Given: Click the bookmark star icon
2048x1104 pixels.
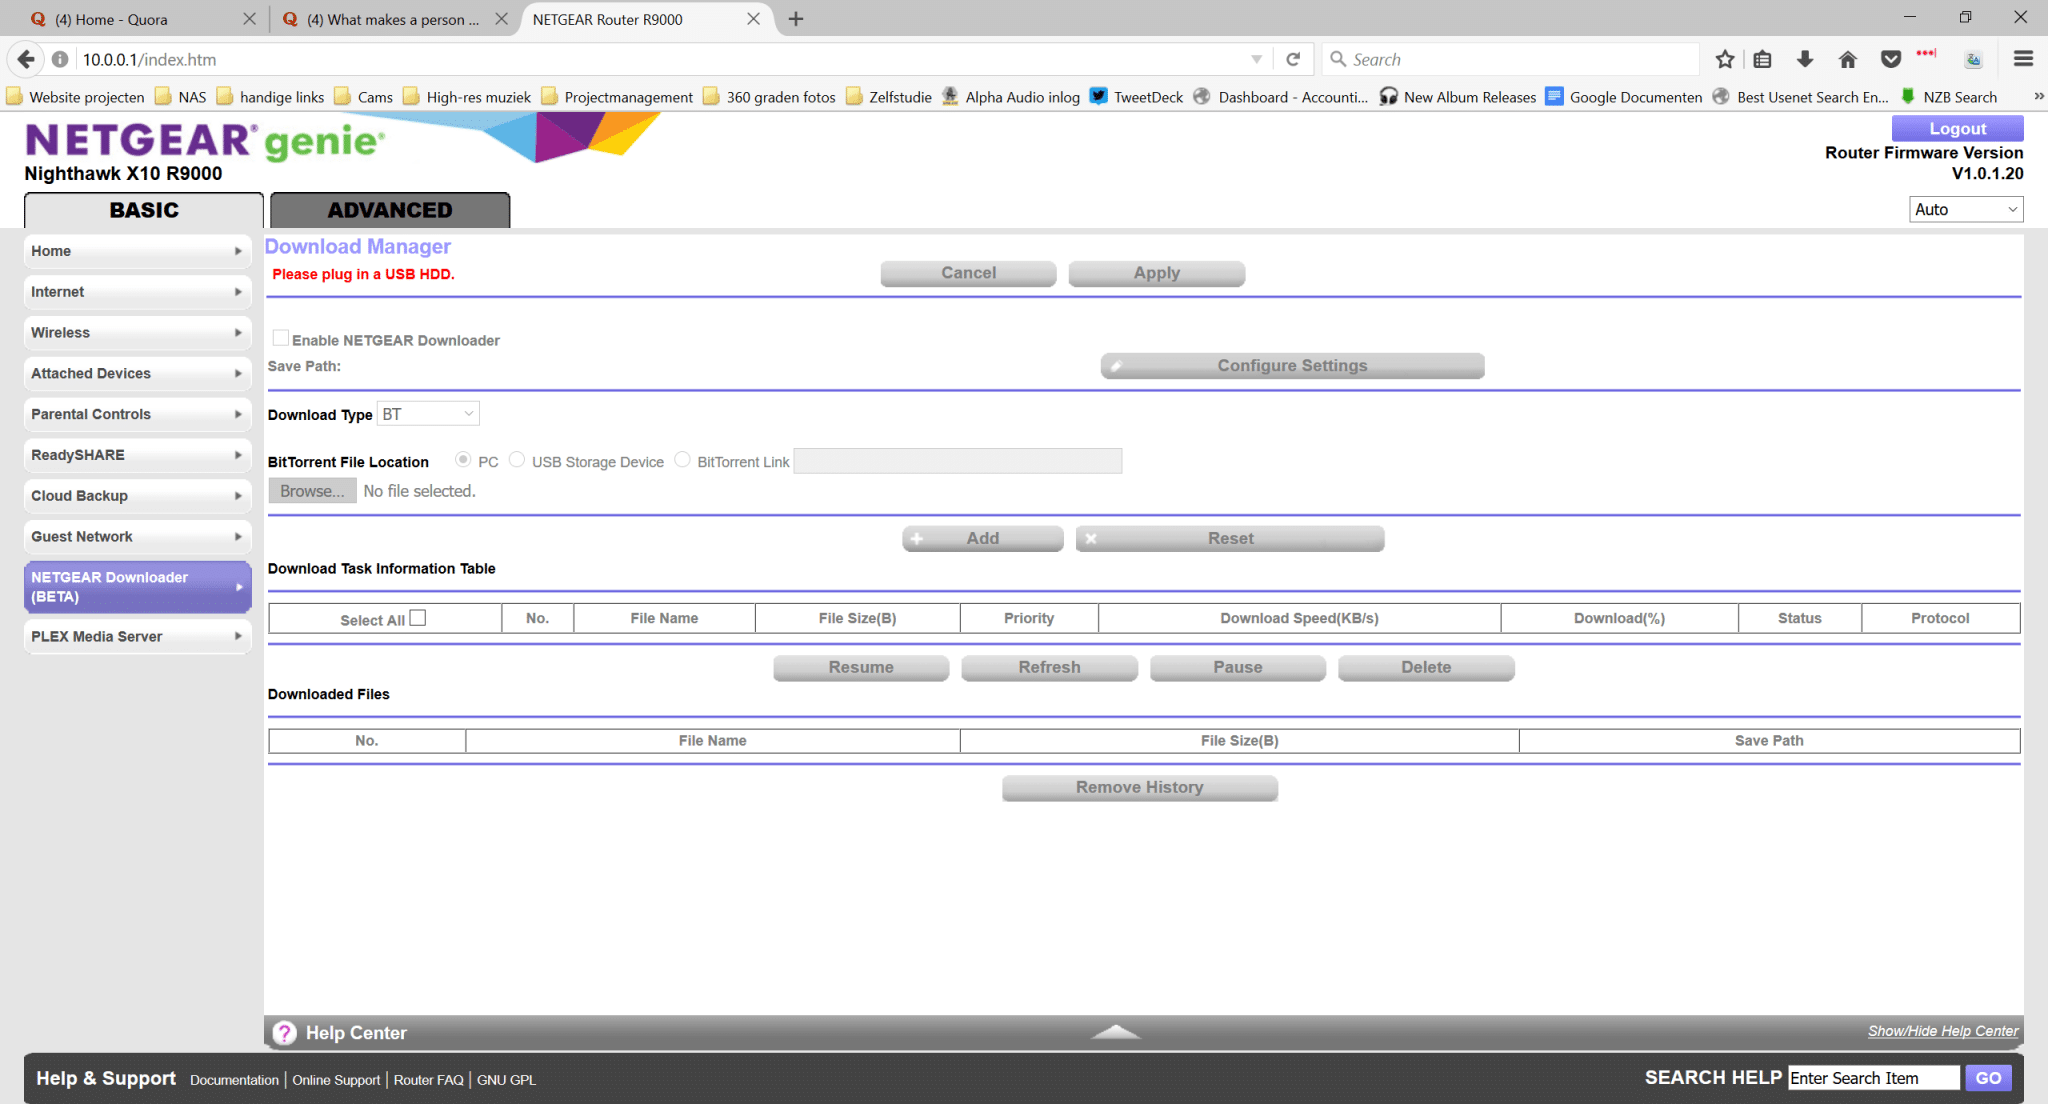Looking at the screenshot, I should coord(1725,59).
